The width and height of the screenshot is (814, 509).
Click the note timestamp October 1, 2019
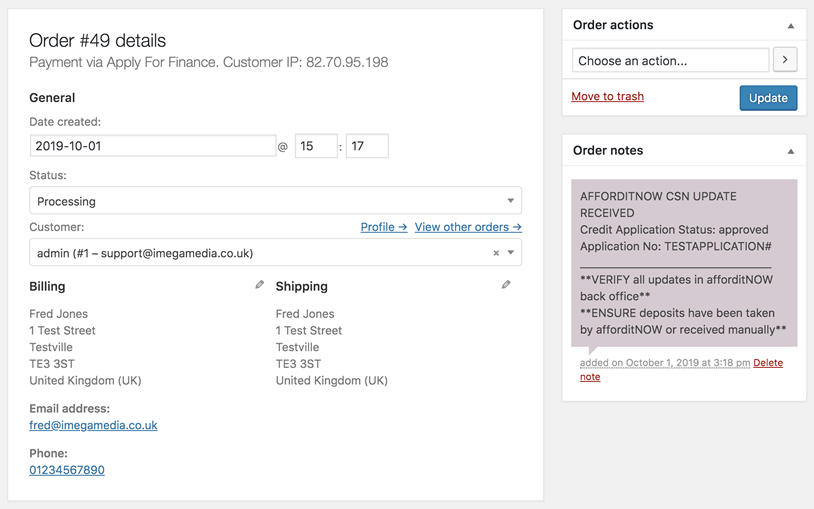pyautogui.click(x=665, y=363)
